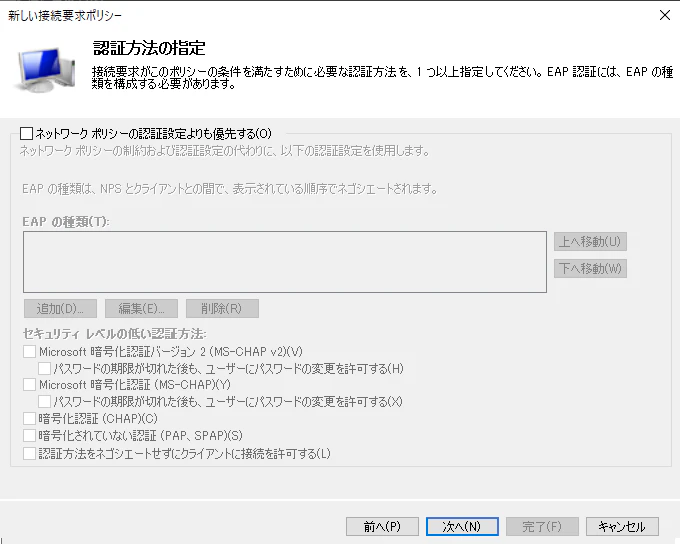Viewport: 680px width, 544px height.
Task: Cancel the wizard with キャンセル button
Action: coord(622,527)
